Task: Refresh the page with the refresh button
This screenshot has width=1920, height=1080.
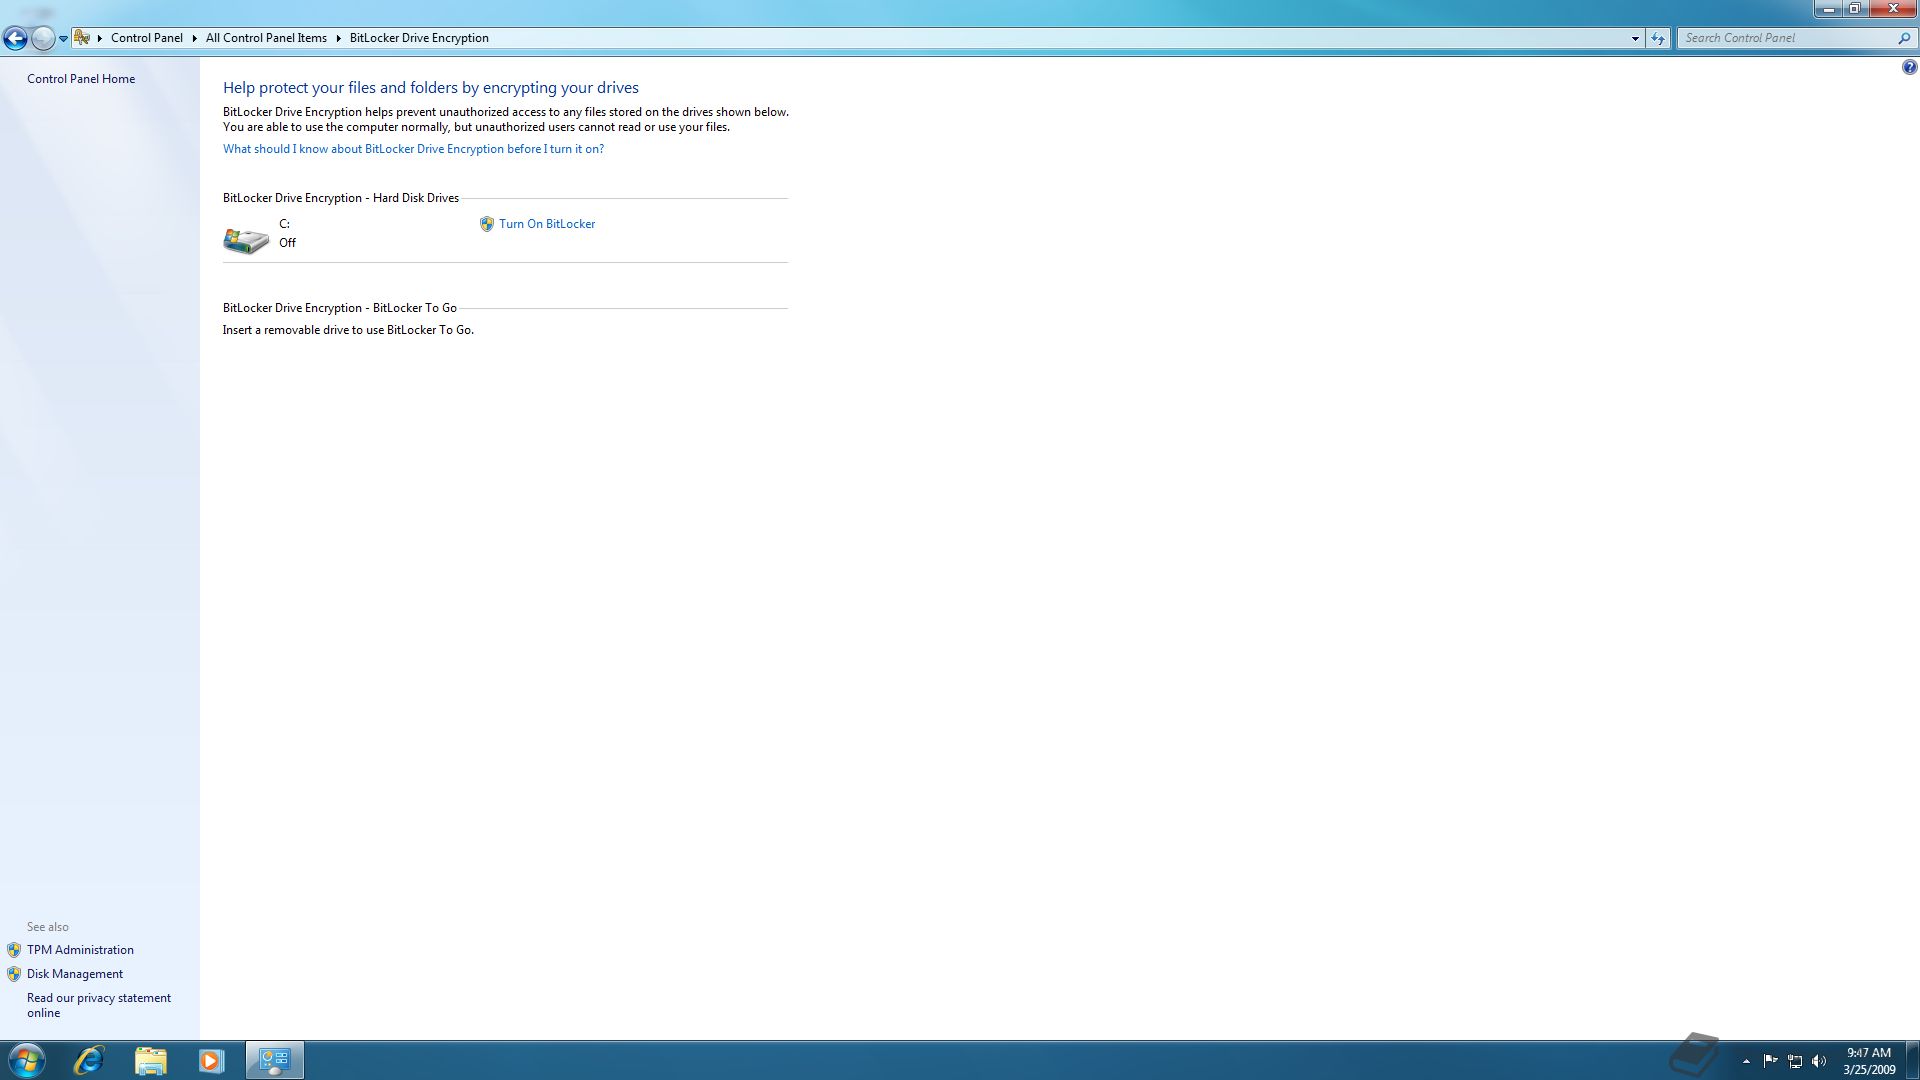Action: 1658,38
